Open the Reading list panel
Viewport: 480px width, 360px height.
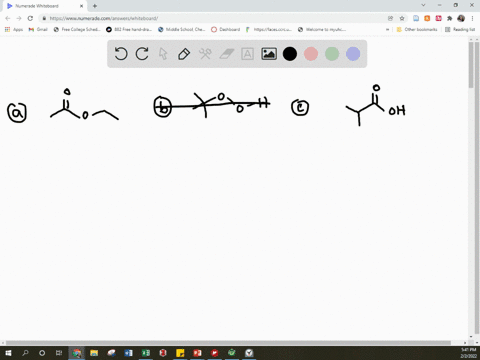pos(460,29)
